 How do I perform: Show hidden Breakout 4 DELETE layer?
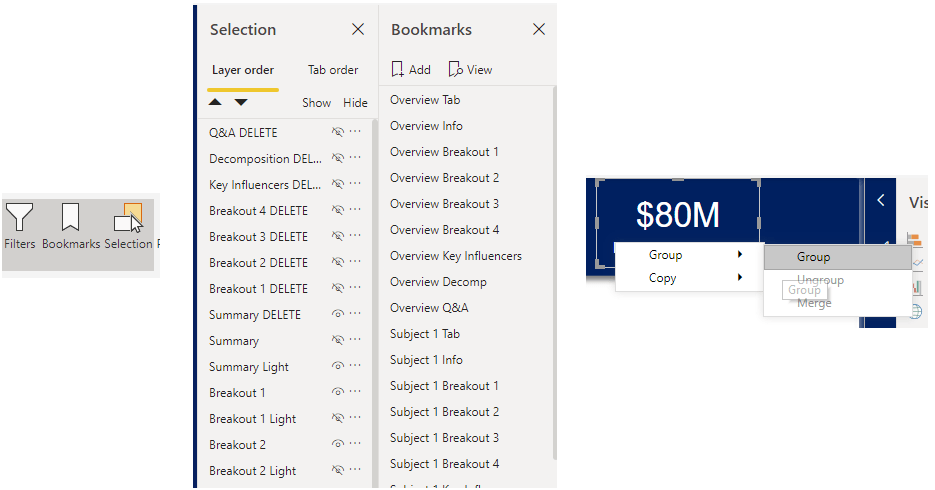click(338, 211)
